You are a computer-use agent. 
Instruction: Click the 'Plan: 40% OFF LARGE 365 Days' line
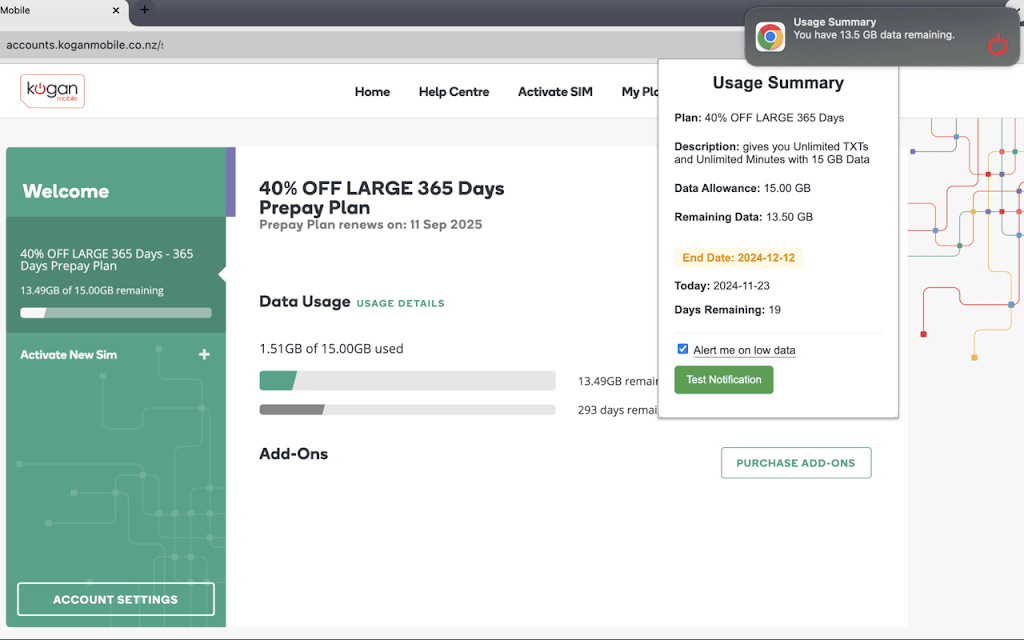tap(759, 118)
